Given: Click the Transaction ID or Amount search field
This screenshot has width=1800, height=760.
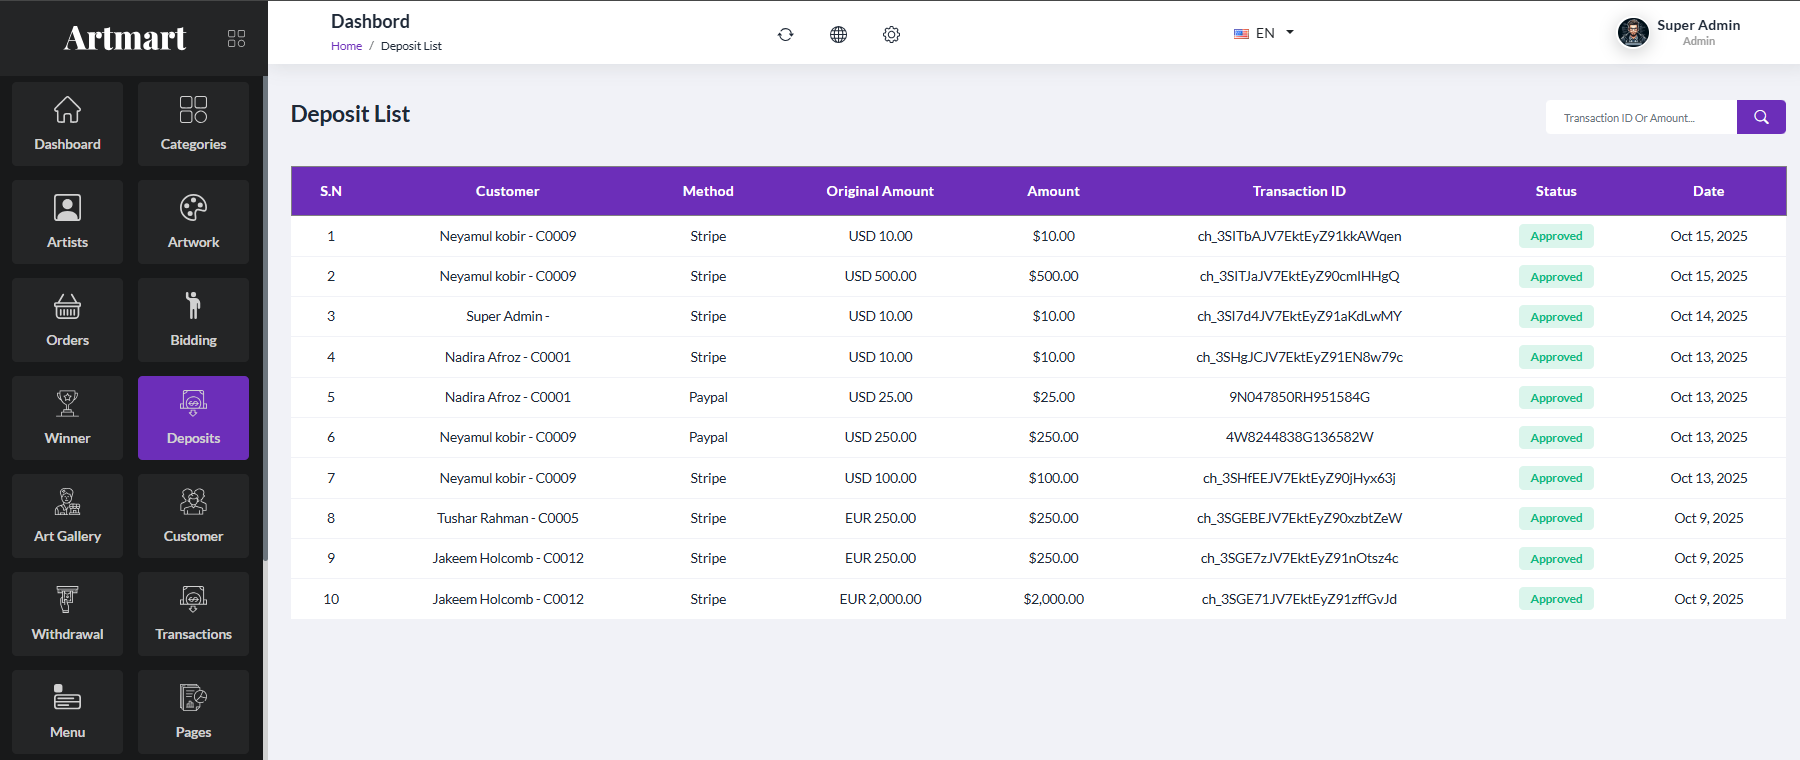Looking at the screenshot, I should pyautogui.click(x=1641, y=117).
